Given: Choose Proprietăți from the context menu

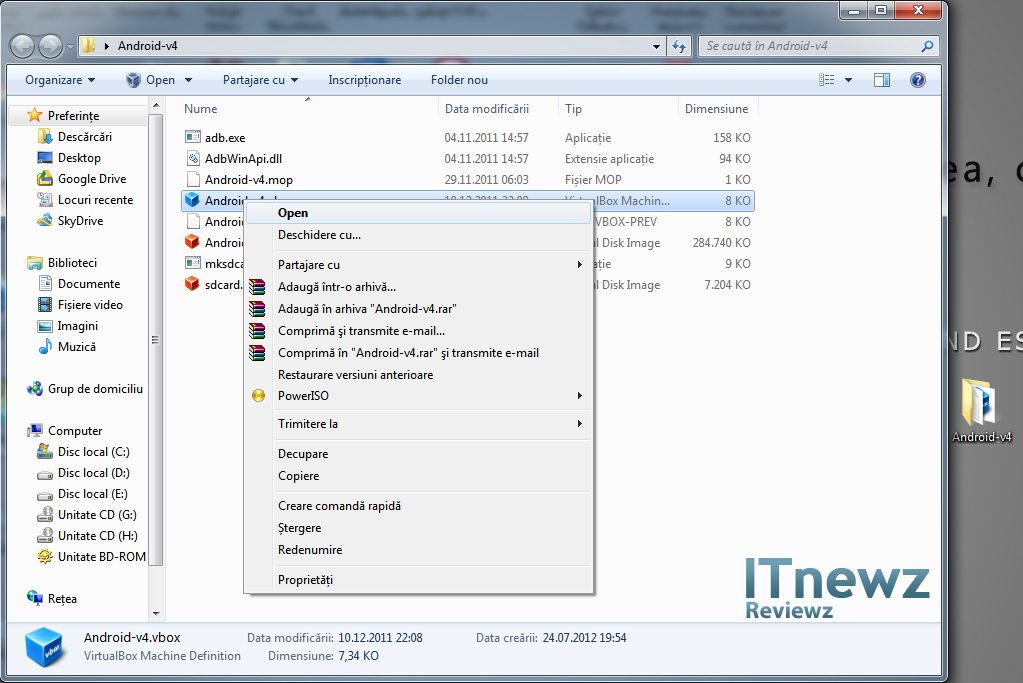Looking at the screenshot, I should 305,580.
